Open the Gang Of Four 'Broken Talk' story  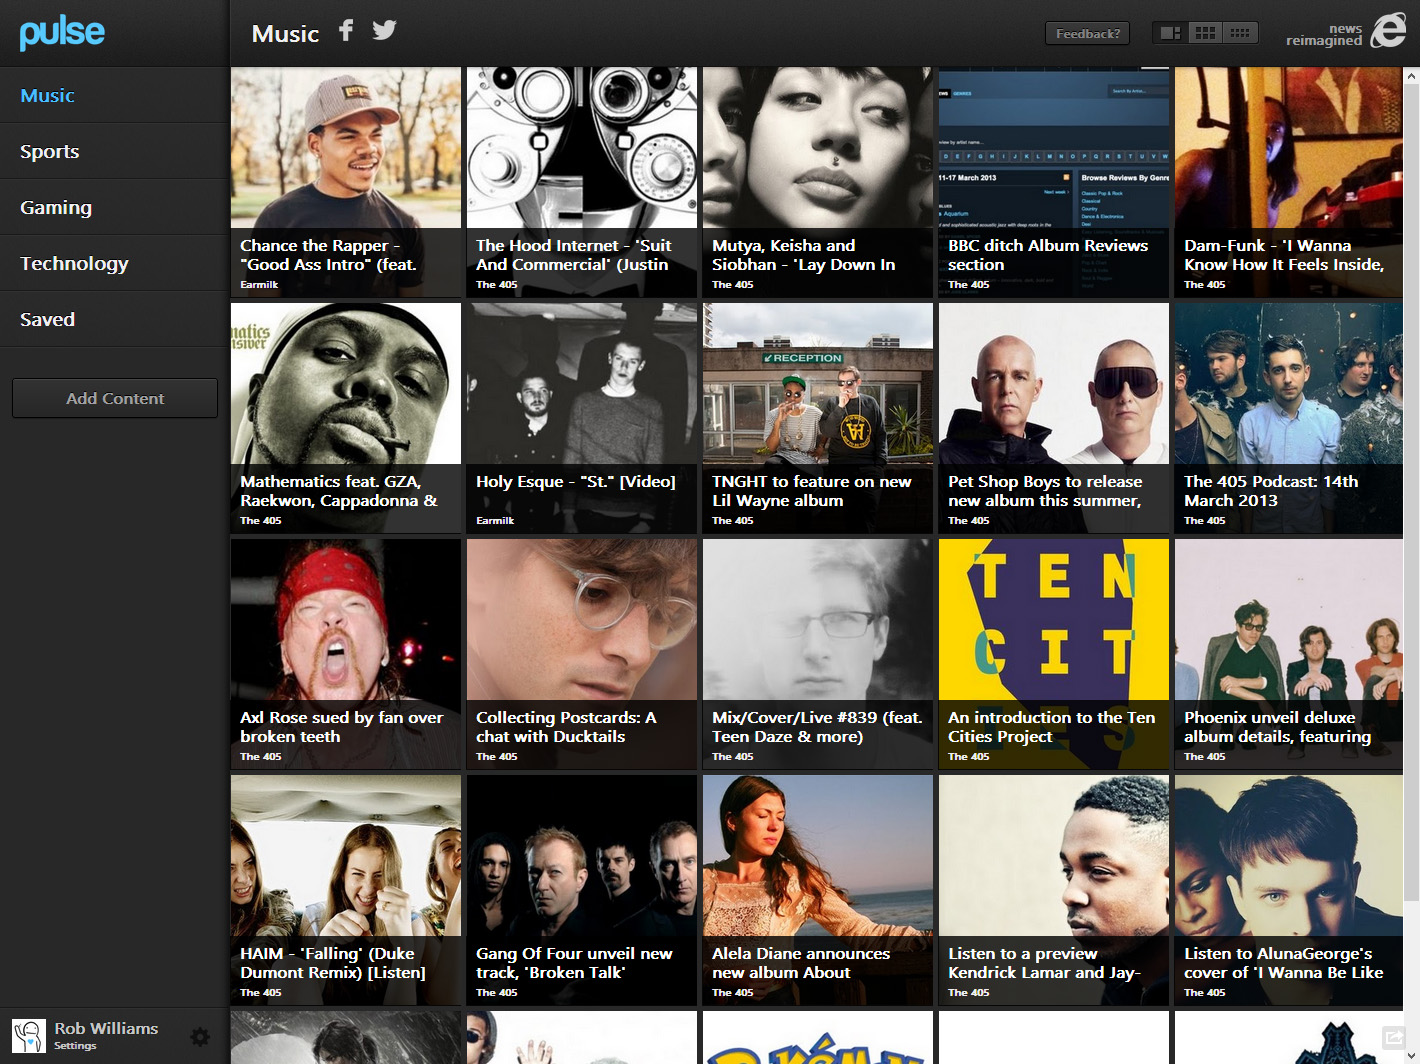coord(582,890)
